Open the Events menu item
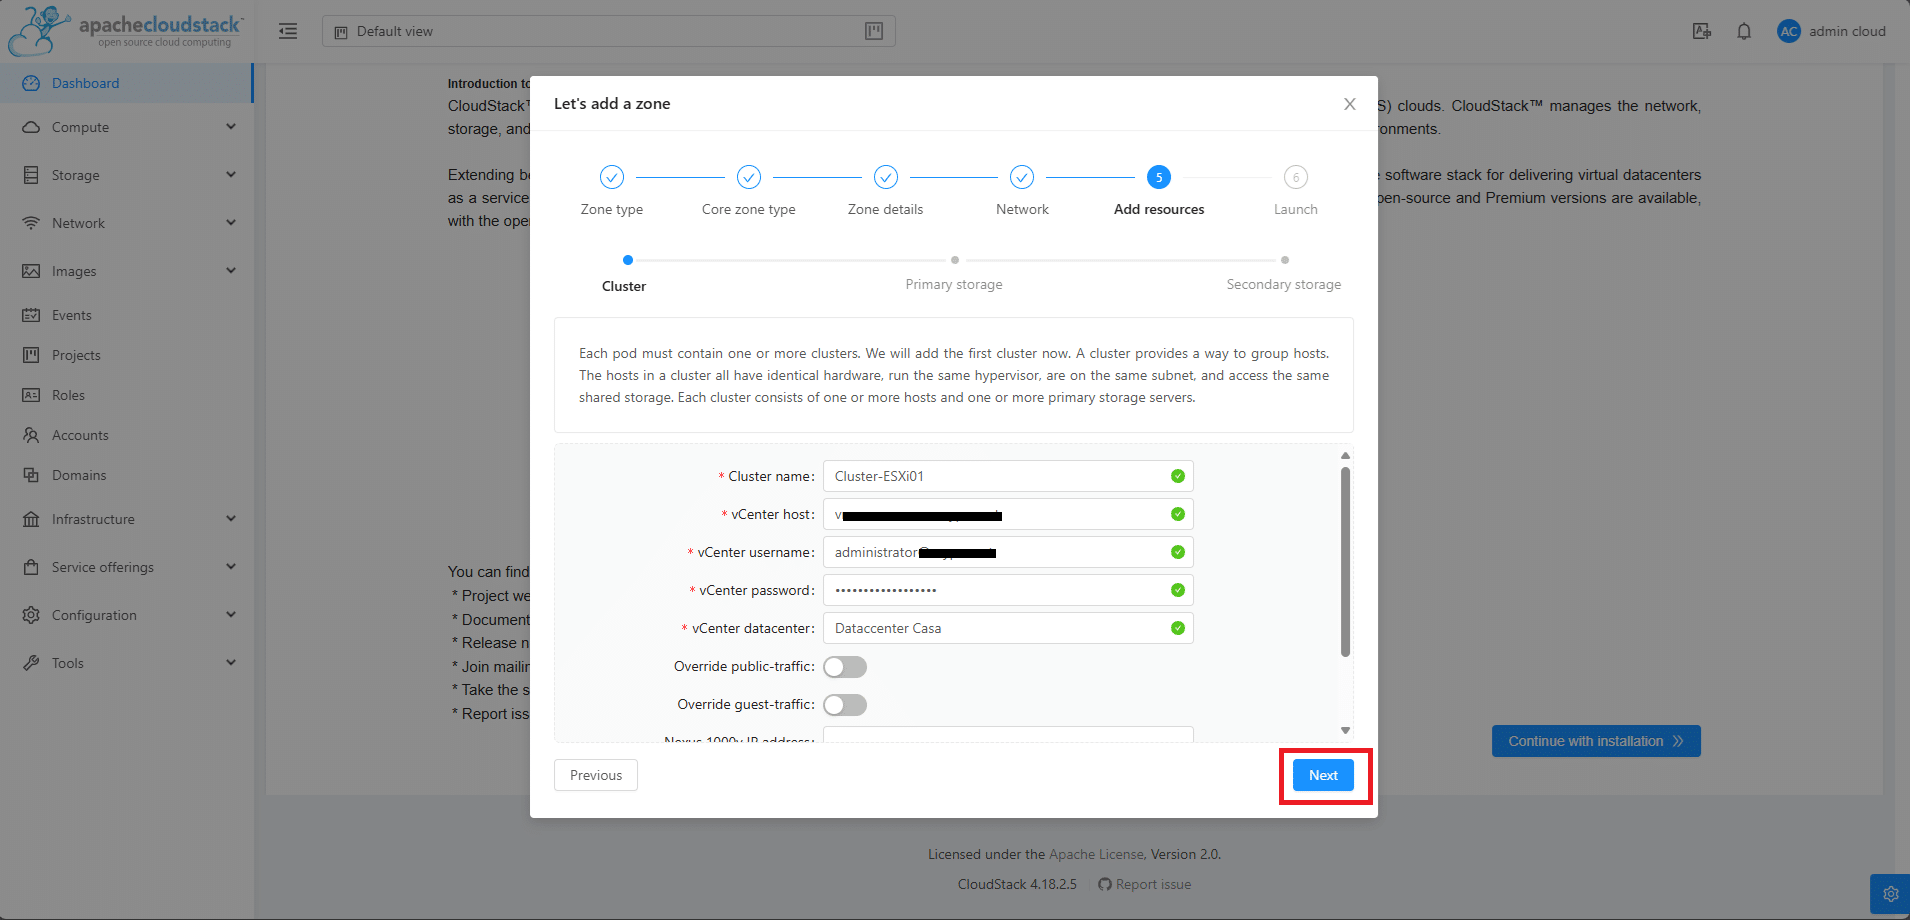The image size is (1910, 920). [126, 315]
